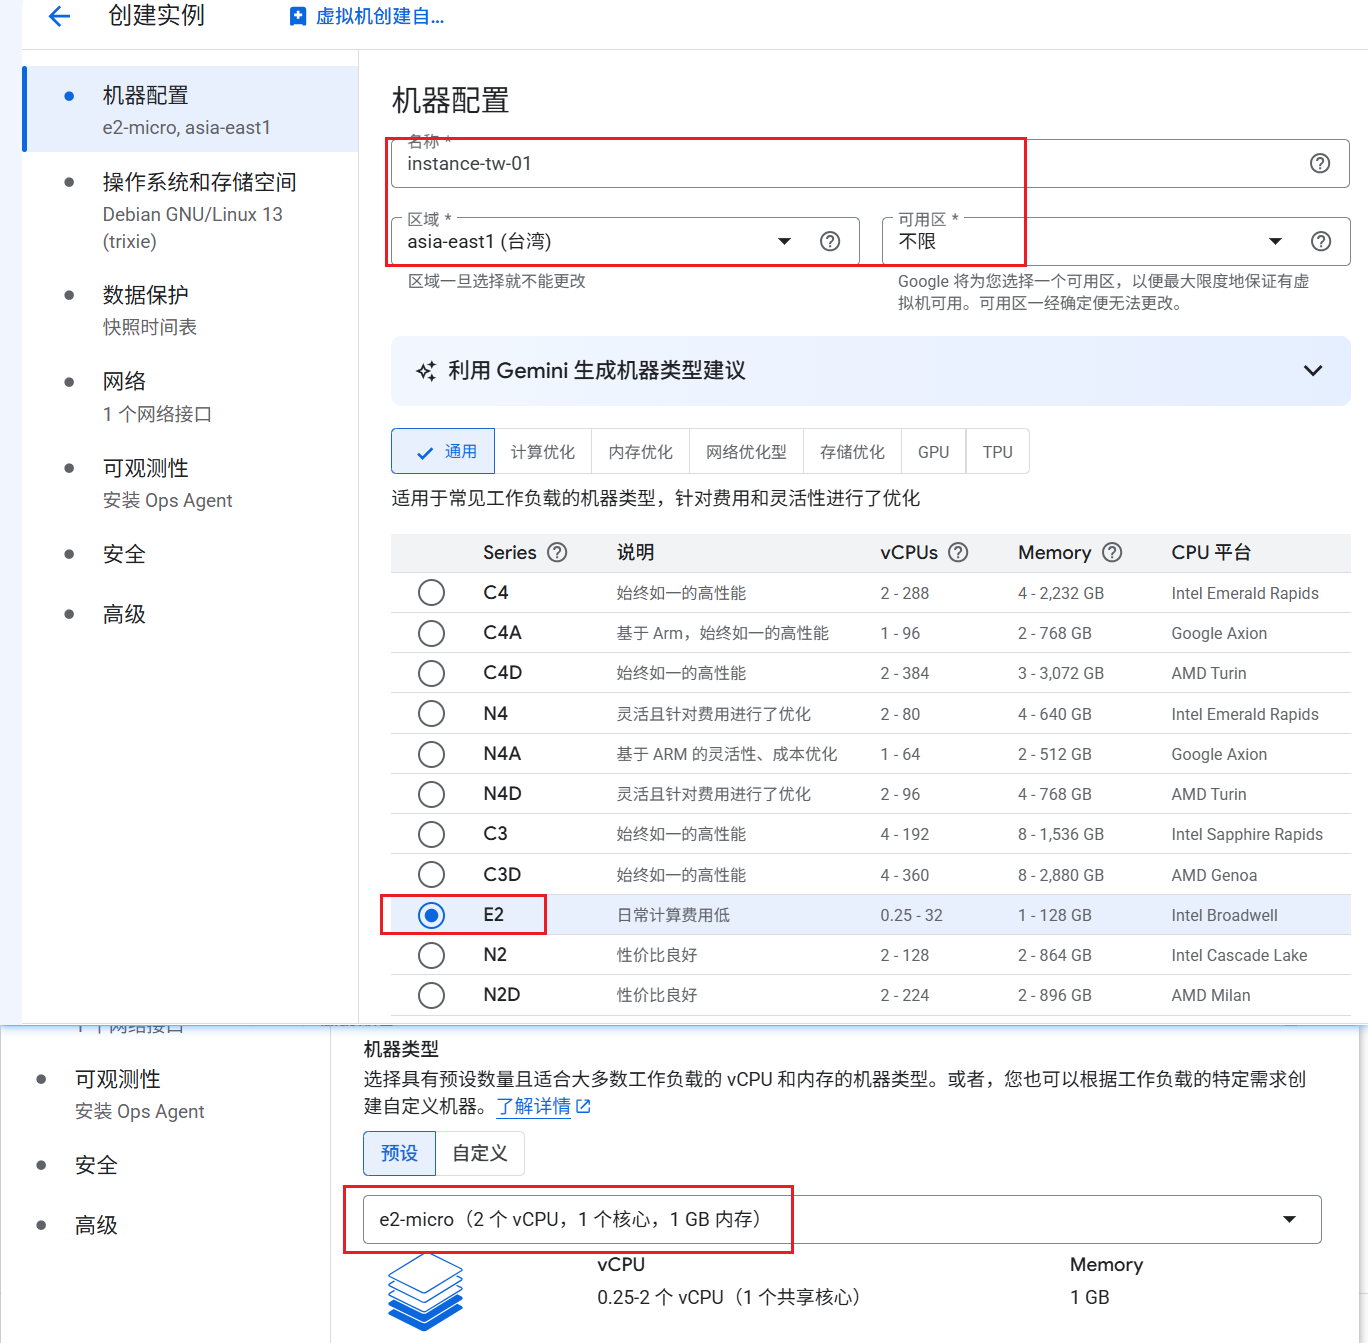Select the N4 series radio button

coord(431,714)
